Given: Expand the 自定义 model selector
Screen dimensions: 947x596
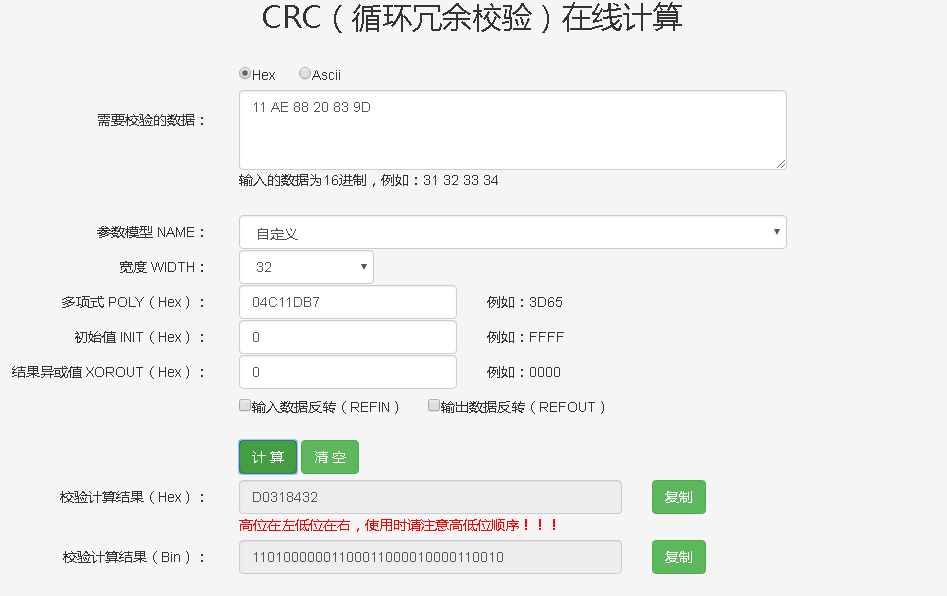Looking at the screenshot, I should (x=512, y=231).
